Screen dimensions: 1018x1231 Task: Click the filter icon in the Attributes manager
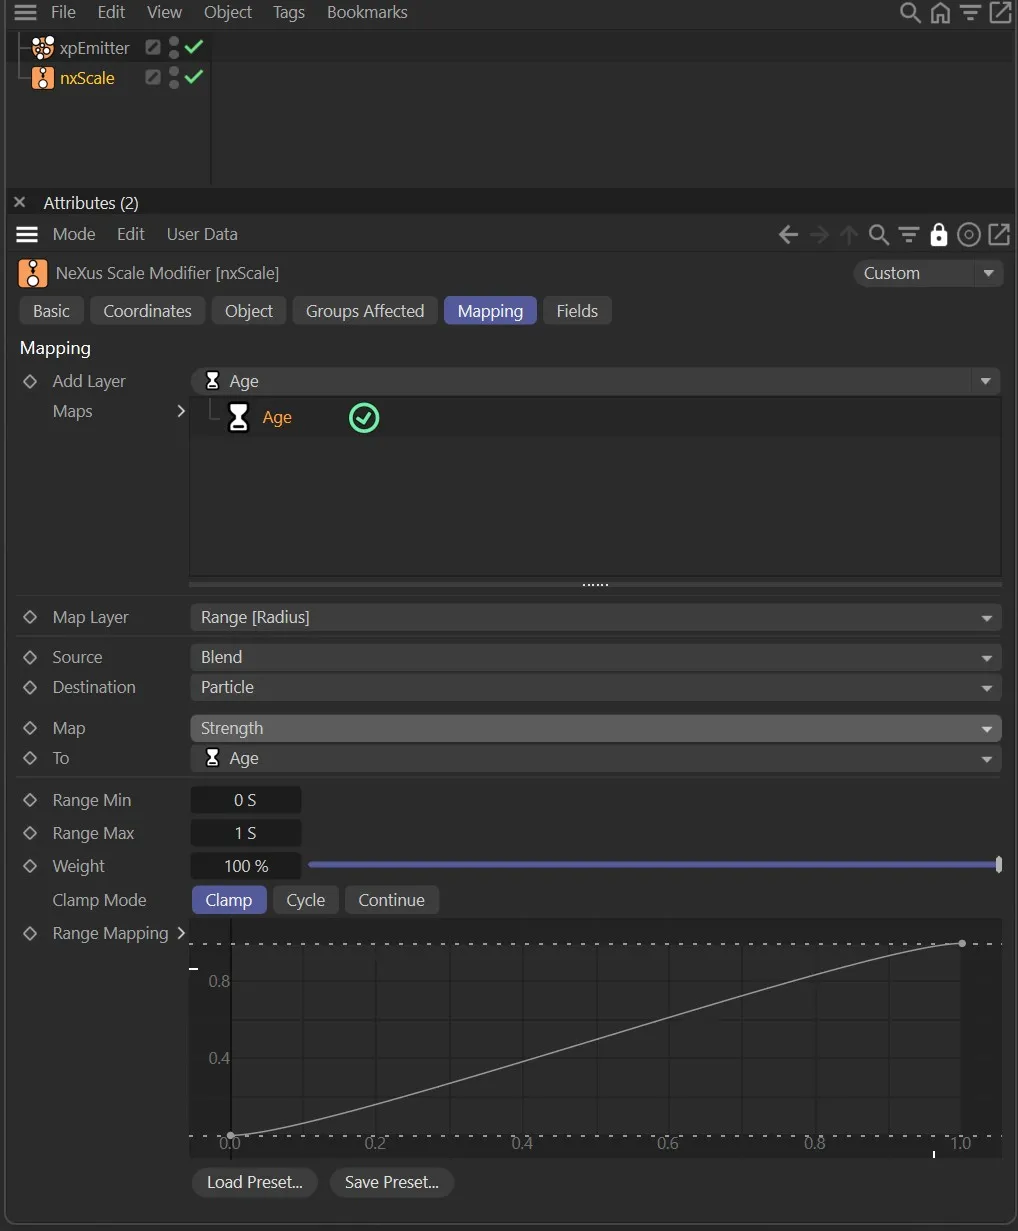[x=908, y=234]
